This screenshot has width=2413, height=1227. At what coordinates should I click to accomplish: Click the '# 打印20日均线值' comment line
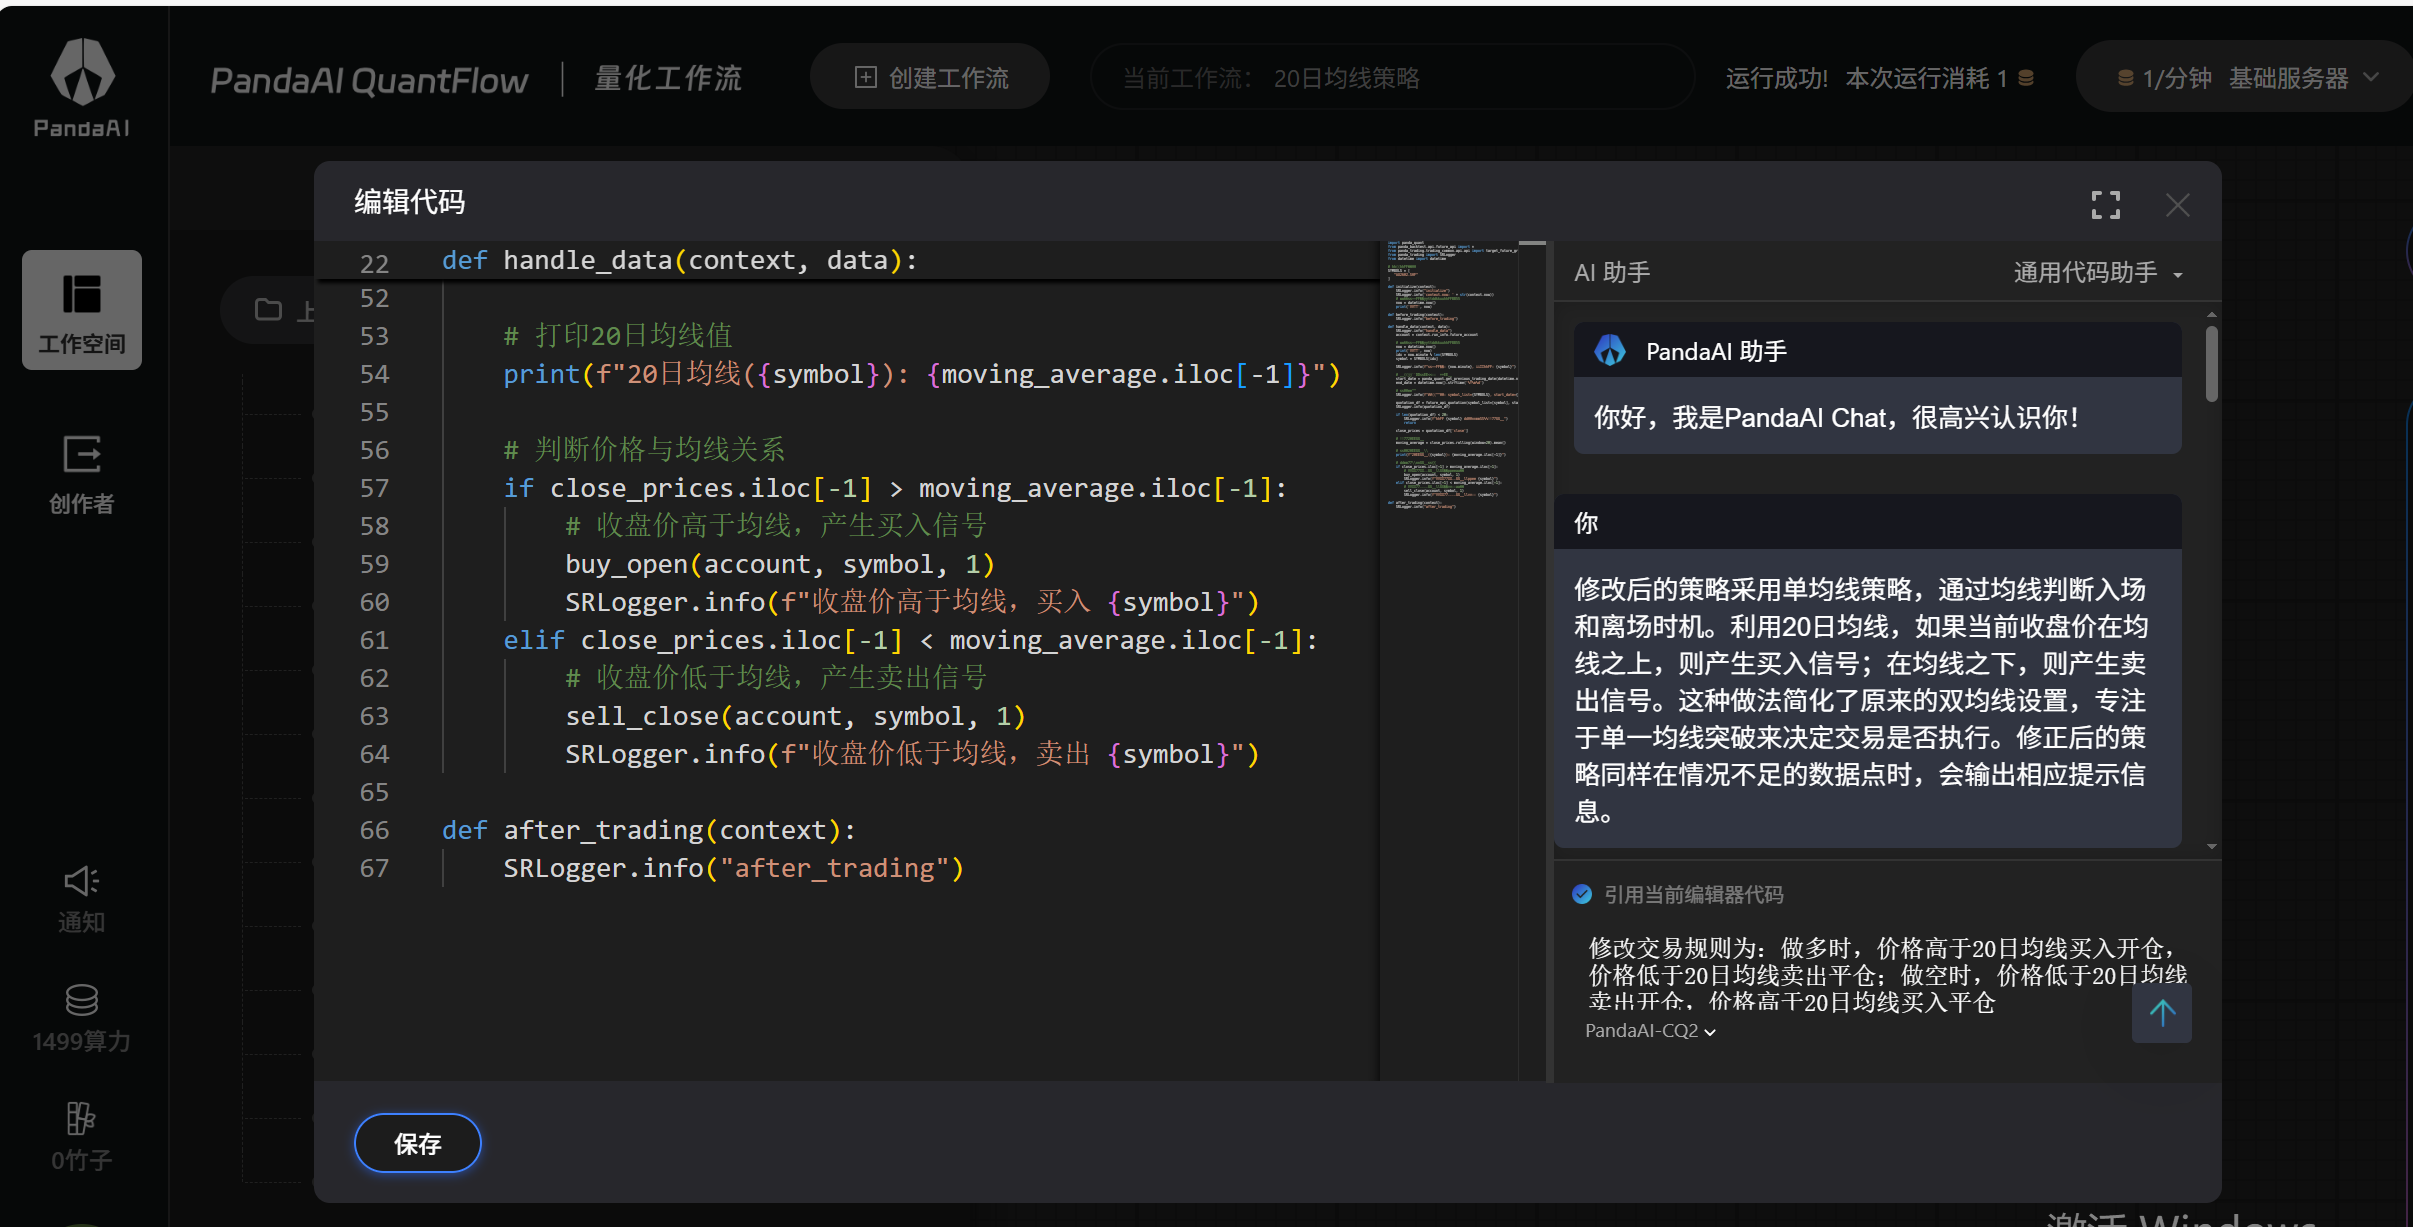click(618, 336)
